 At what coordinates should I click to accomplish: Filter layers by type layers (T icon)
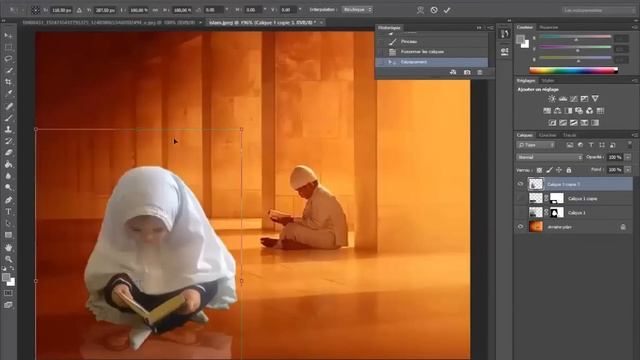tap(591, 145)
